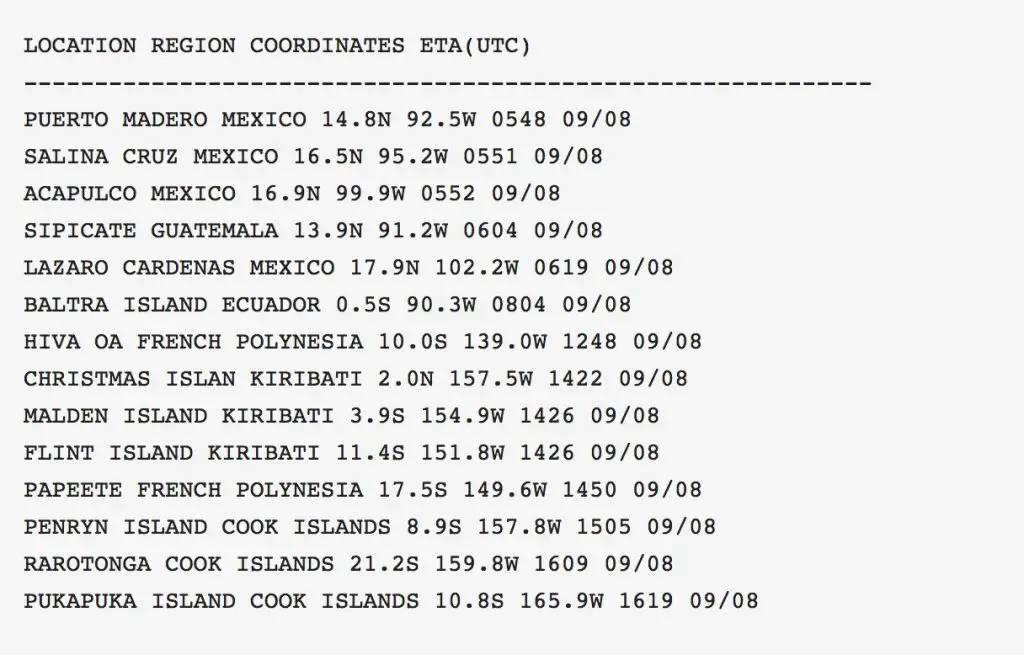The image size is (1024, 655).
Task: Click the ETA(UTC) header label
Action: pos(475,46)
